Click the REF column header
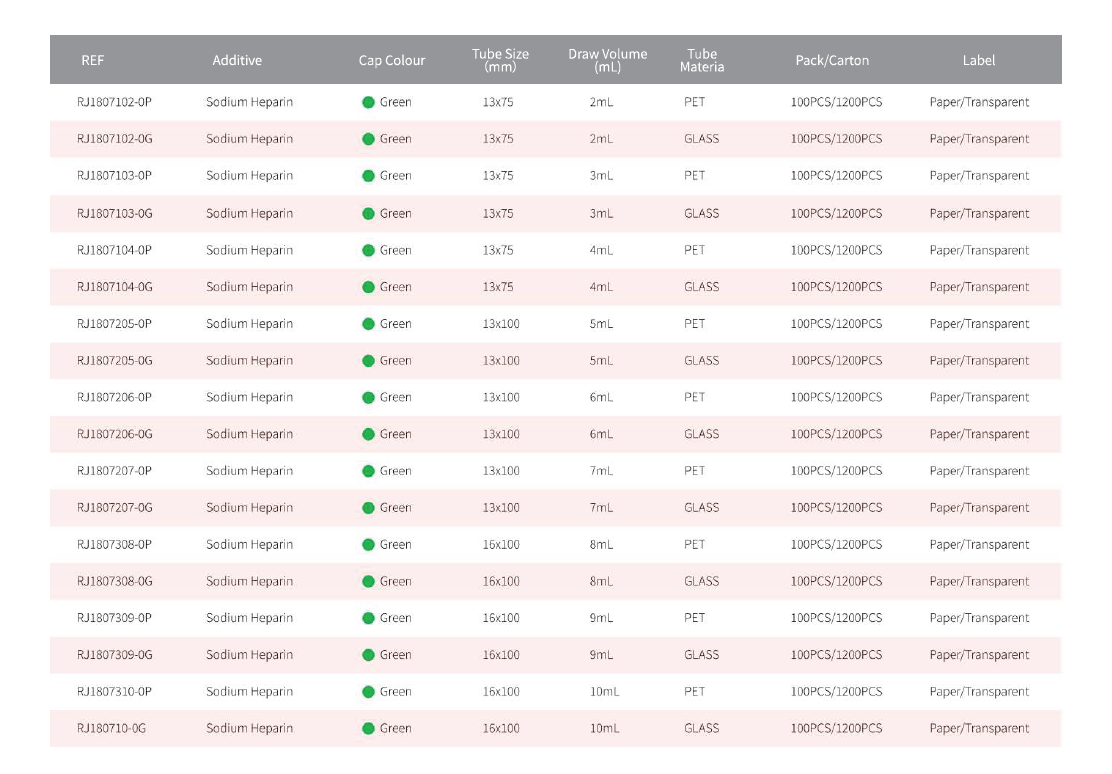The height and width of the screenshot is (774, 1112). pyautogui.click(x=92, y=60)
